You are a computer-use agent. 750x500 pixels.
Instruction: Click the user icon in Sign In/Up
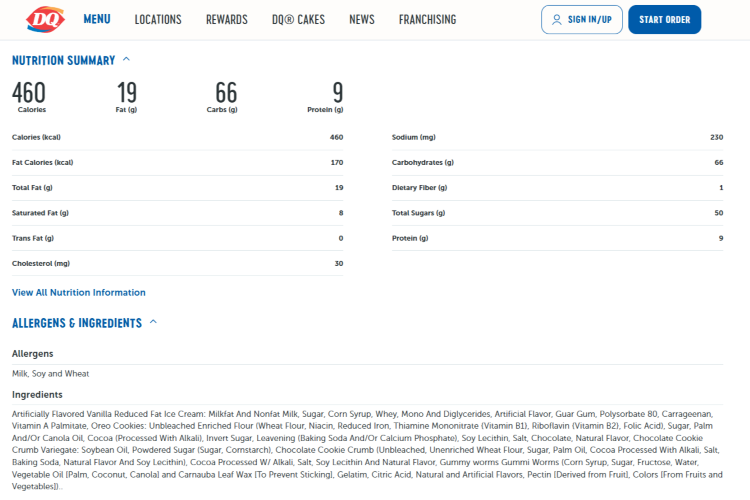556,20
